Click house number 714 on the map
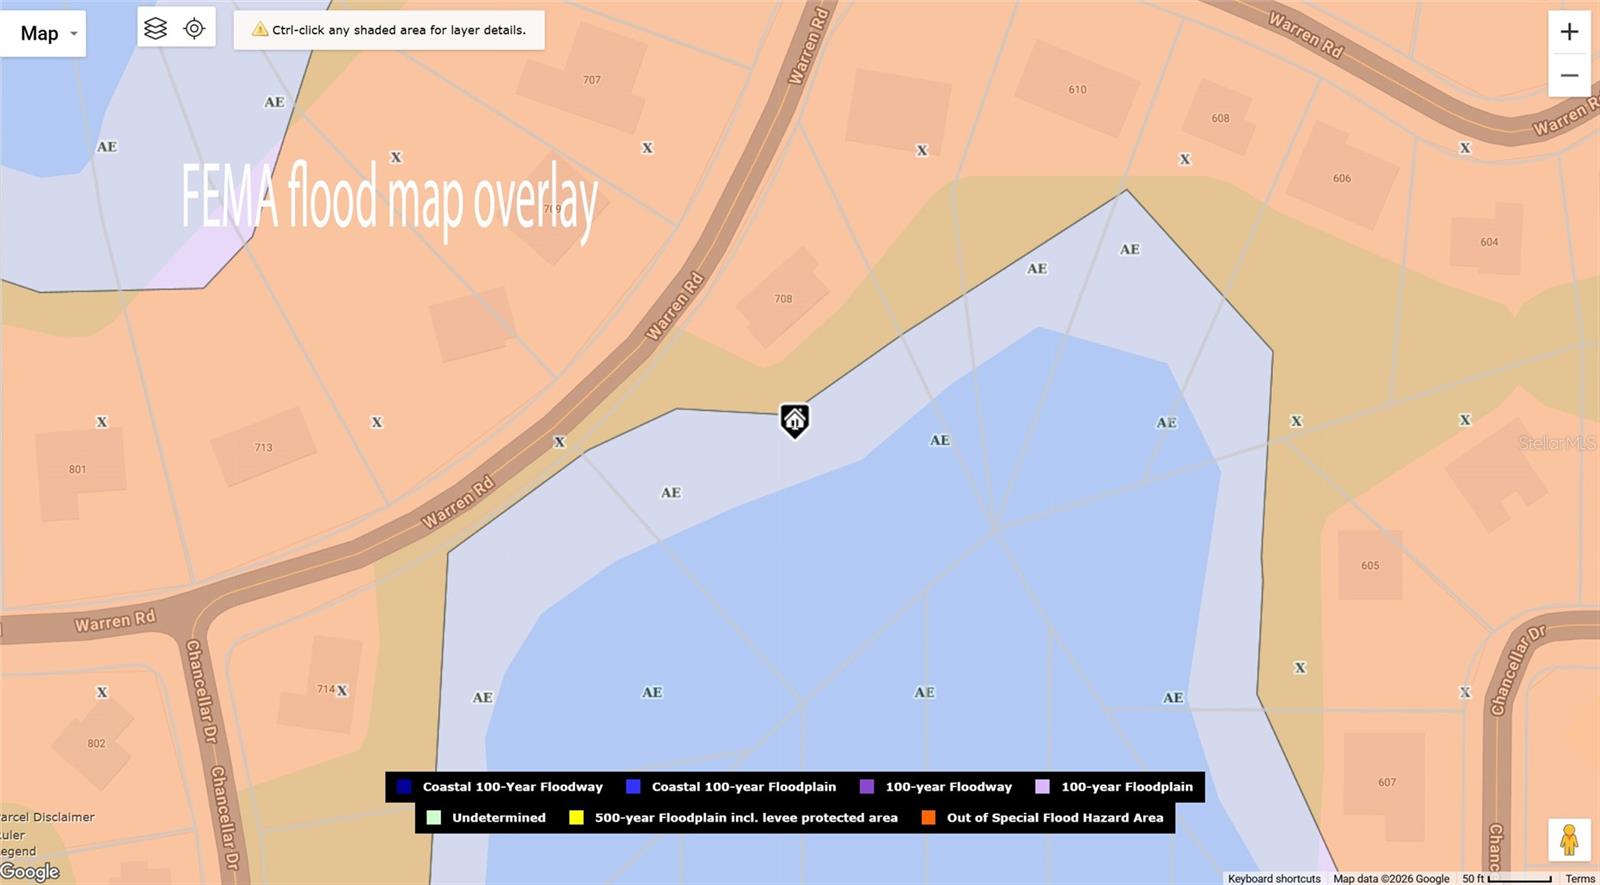This screenshot has width=1600, height=885. [325, 689]
